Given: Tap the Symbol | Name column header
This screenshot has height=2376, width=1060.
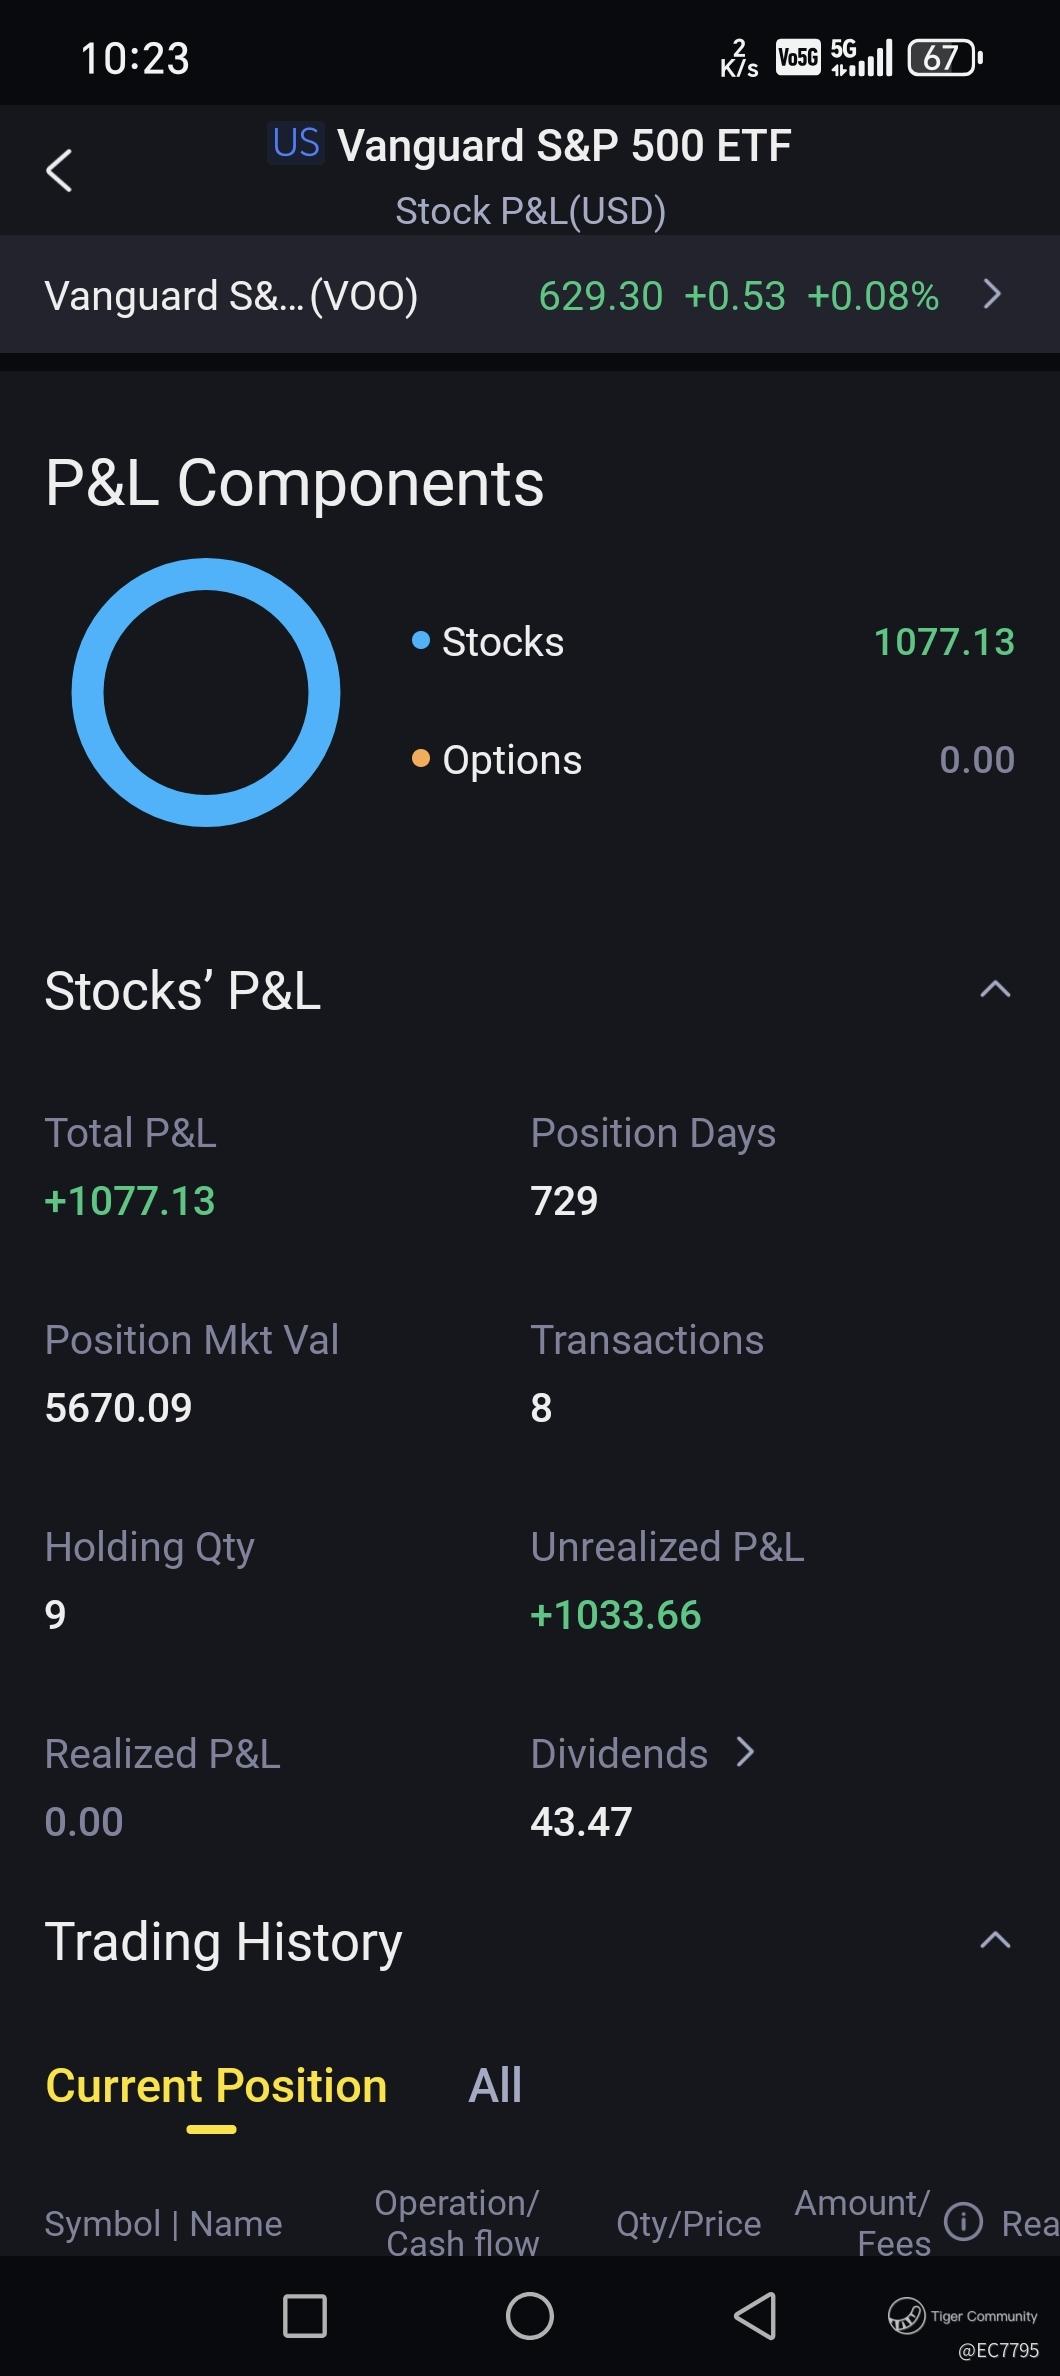Looking at the screenshot, I should tap(163, 2223).
